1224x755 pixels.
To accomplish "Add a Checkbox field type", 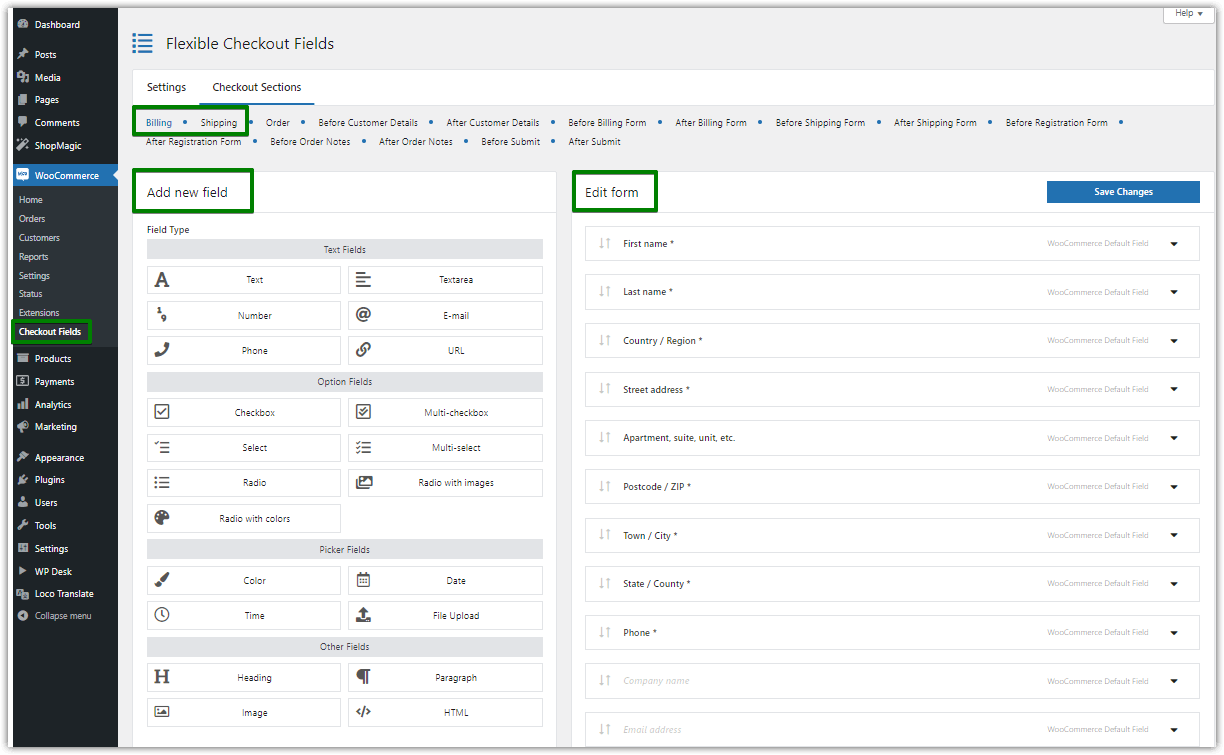I will pyautogui.click(x=244, y=412).
